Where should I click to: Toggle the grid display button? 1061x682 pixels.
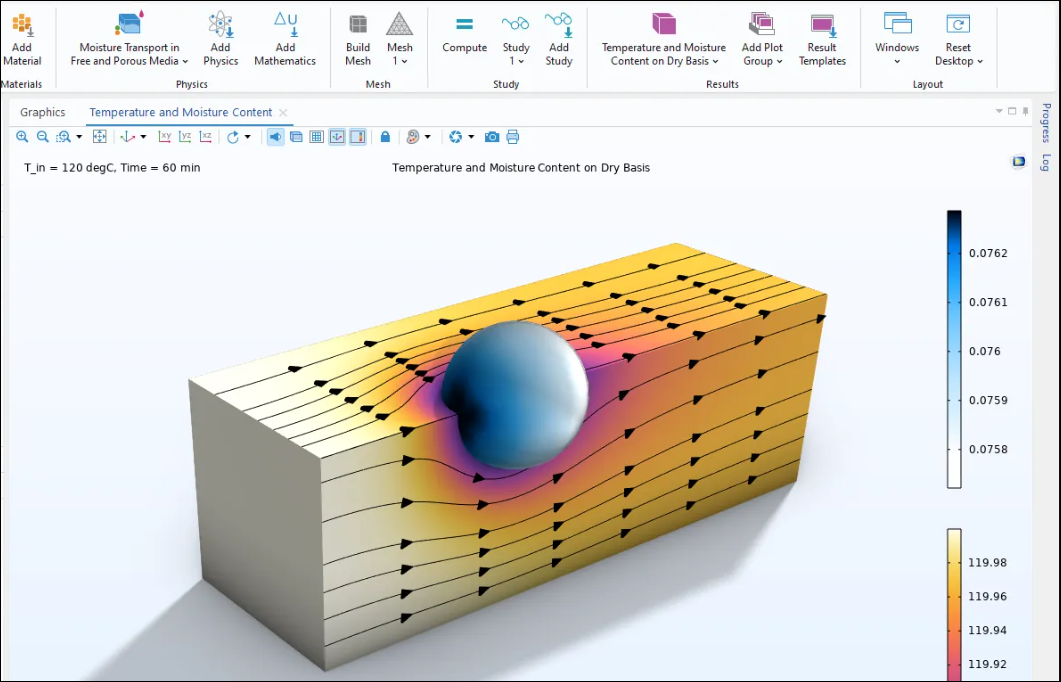tap(316, 137)
